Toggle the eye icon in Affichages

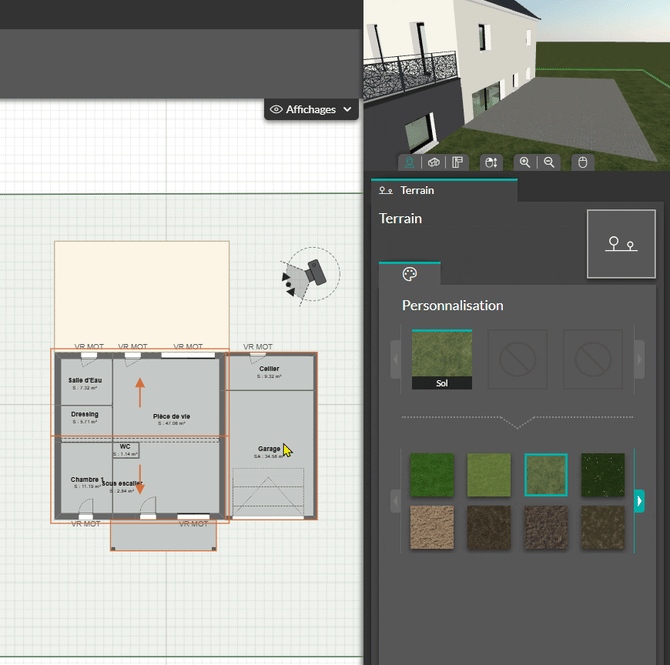point(276,110)
